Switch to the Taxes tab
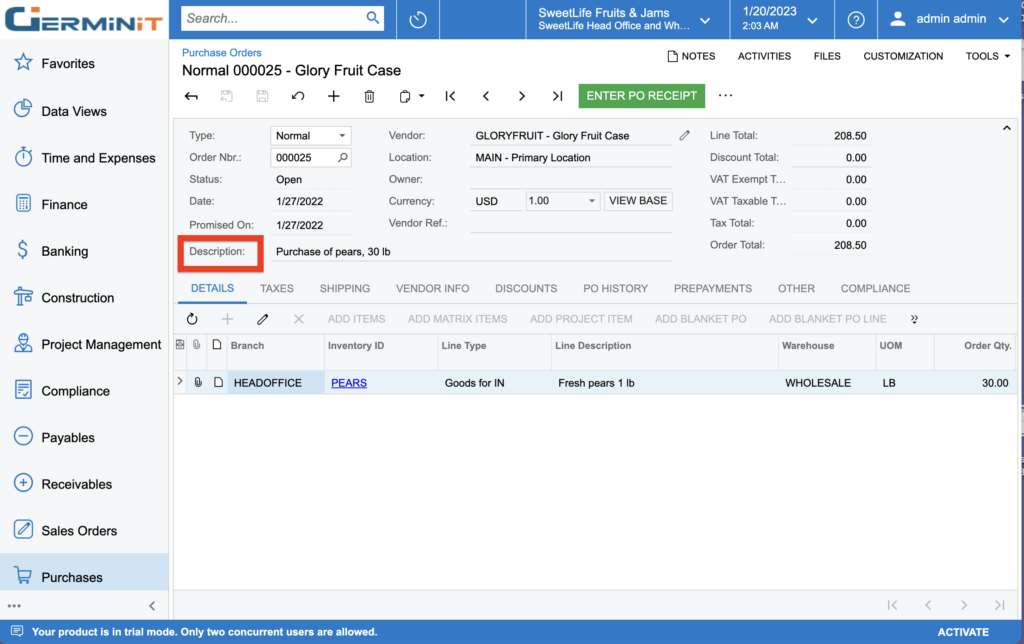This screenshot has width=1024, height=644. pyautogui.click(x=277, y=288)
